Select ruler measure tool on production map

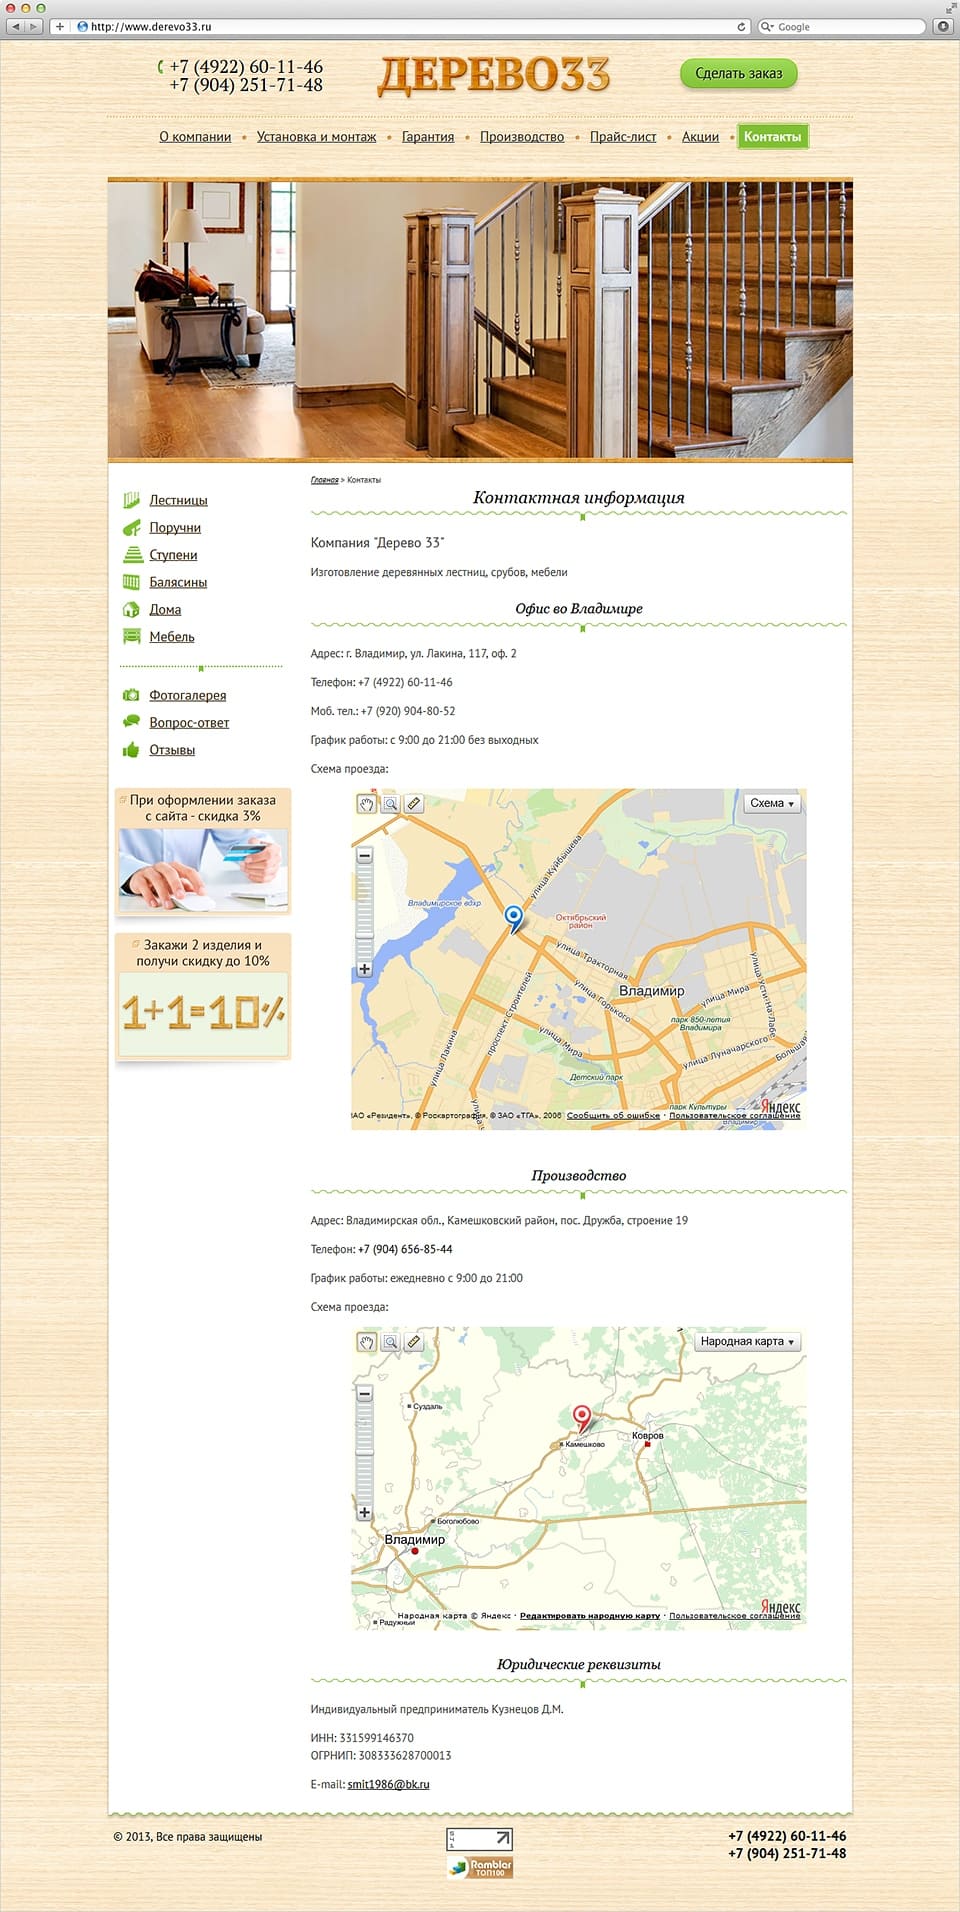tap(414, 1342)
